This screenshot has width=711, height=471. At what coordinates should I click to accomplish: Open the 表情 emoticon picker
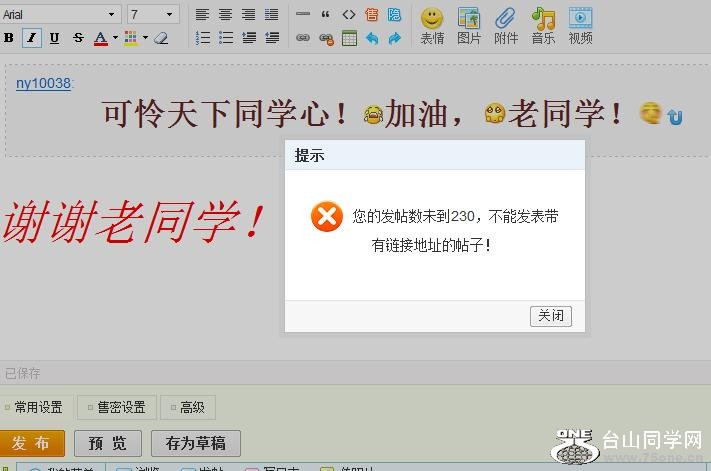[x=432, y=25]
